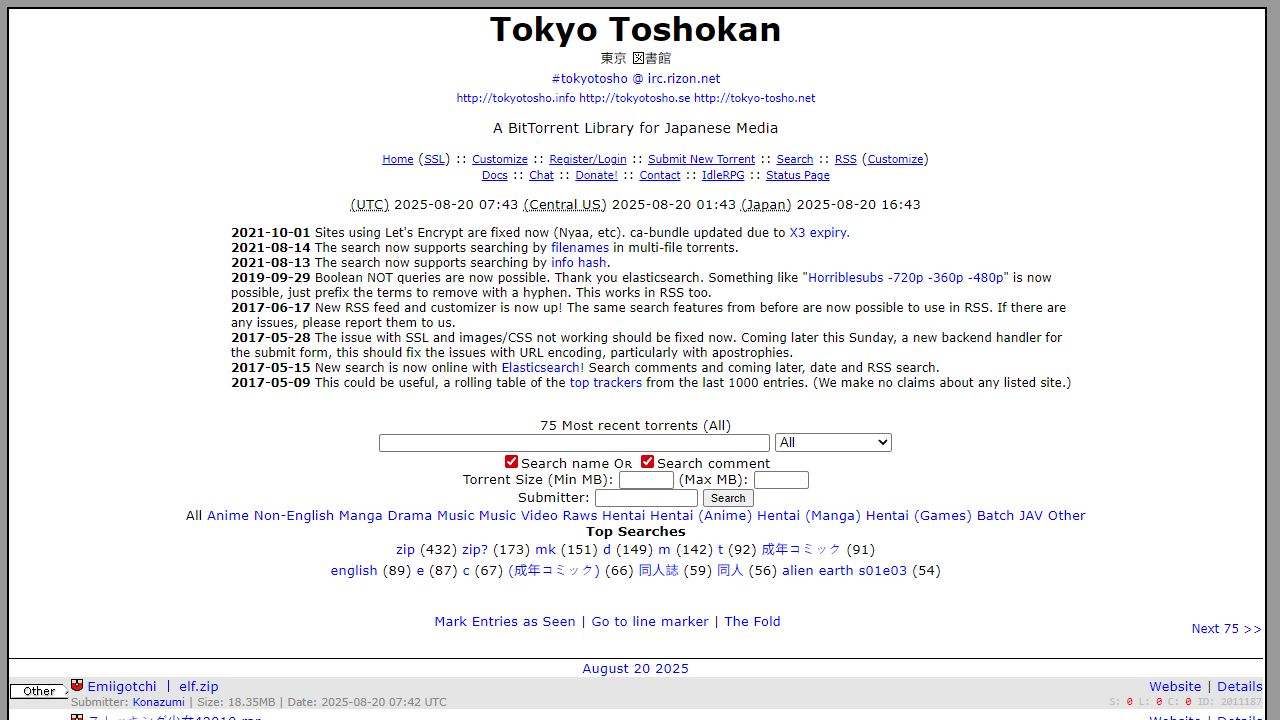Toggle the Search comment checkbox

647,462
